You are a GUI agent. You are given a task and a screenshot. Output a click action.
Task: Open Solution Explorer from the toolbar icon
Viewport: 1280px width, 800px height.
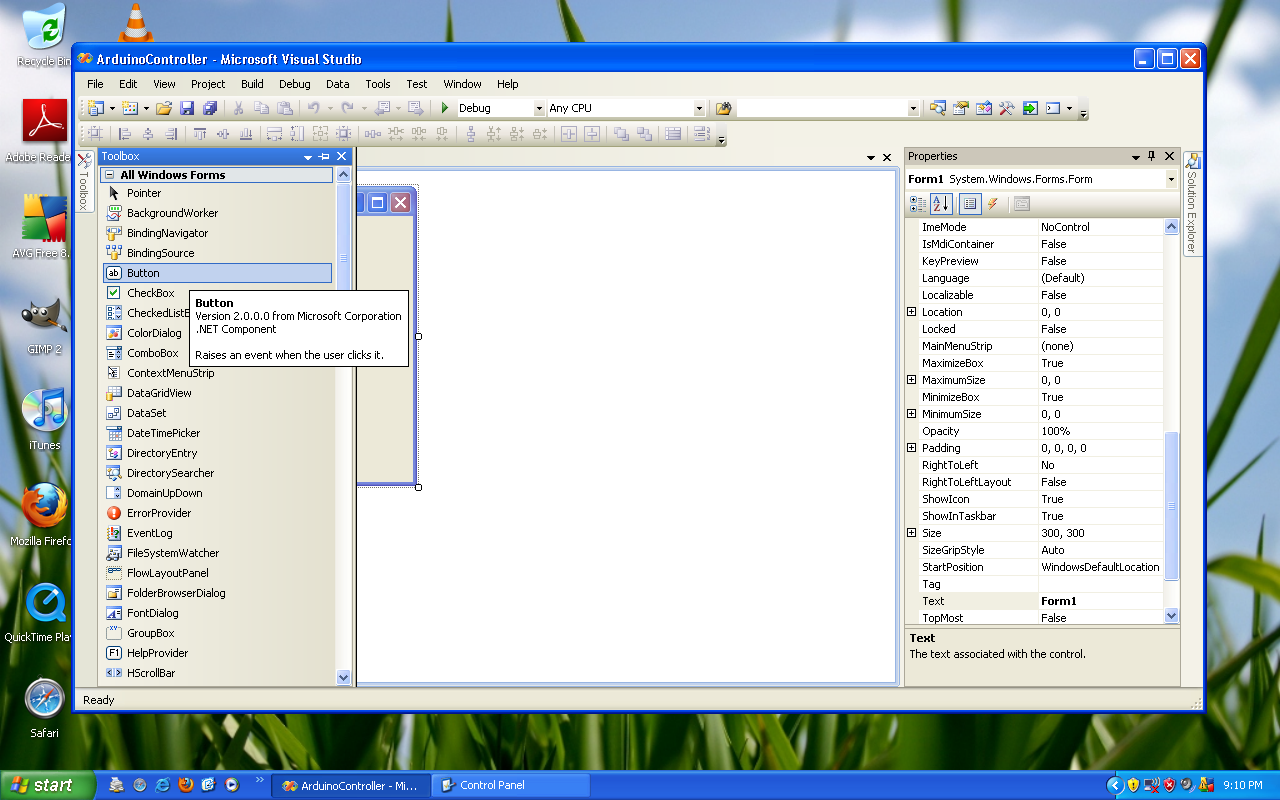click(938, 108)
